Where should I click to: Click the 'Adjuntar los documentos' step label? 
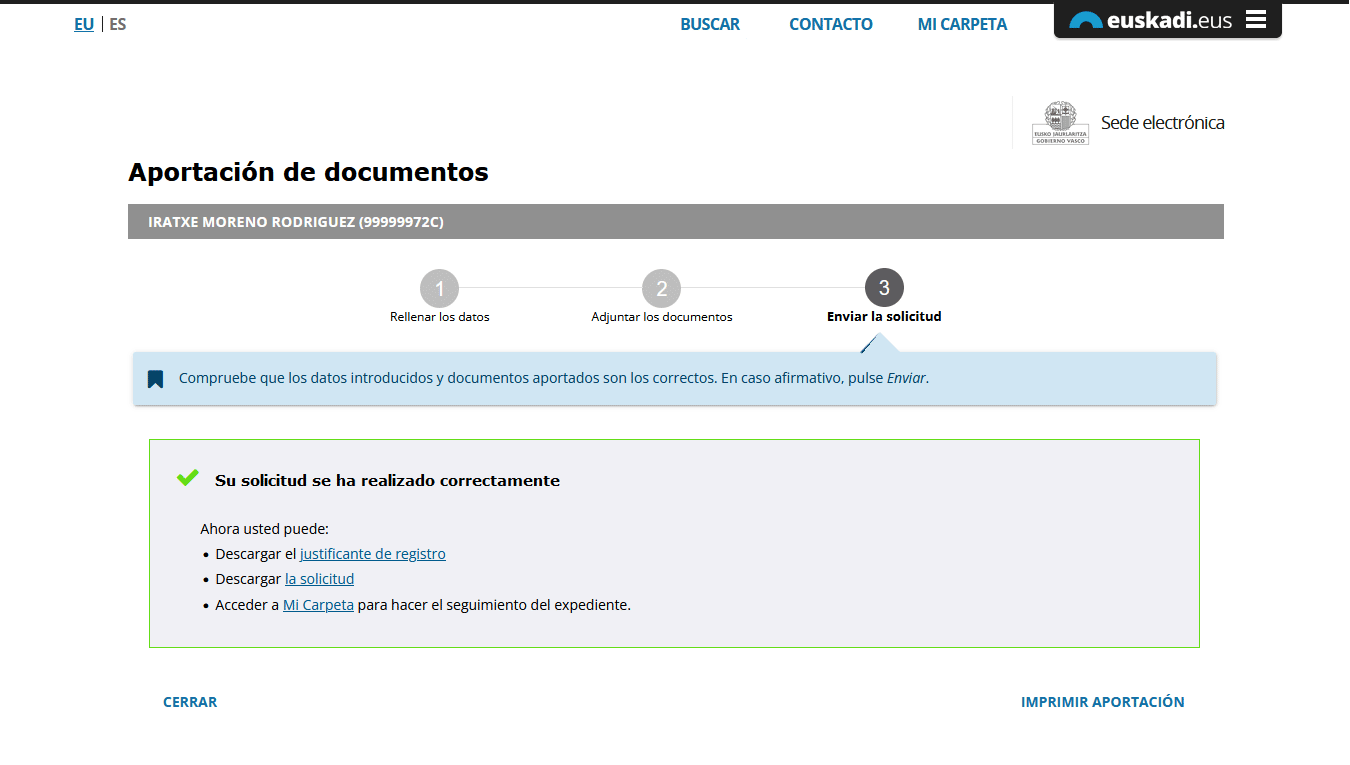click(661, 317)
